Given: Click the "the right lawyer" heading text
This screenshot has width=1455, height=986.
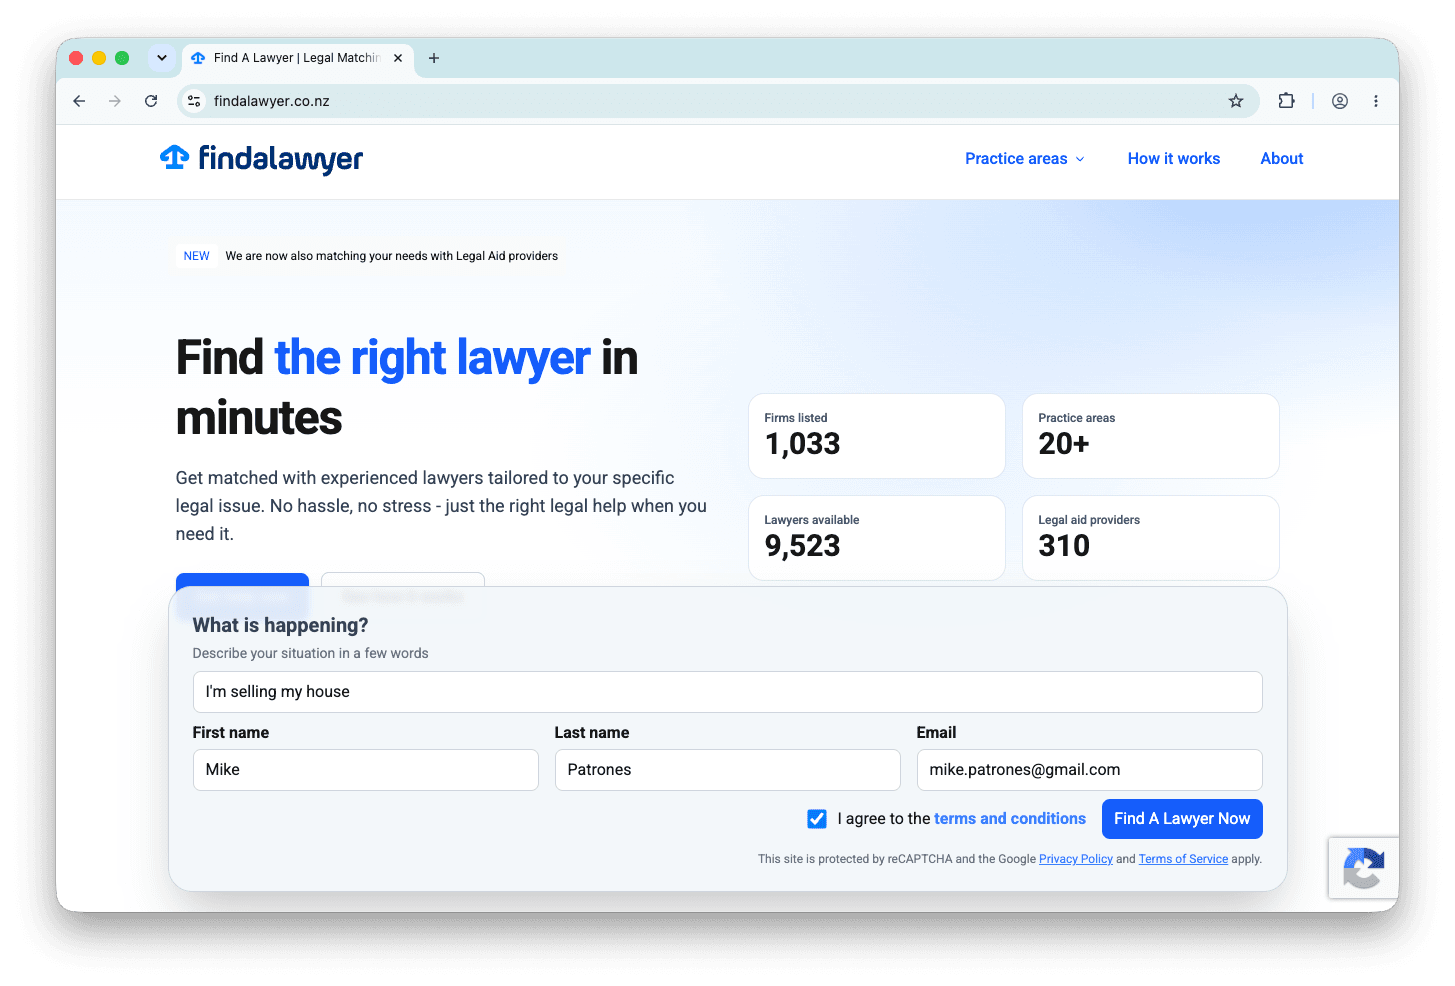Looking at the screenshot, I should [432, 358].
